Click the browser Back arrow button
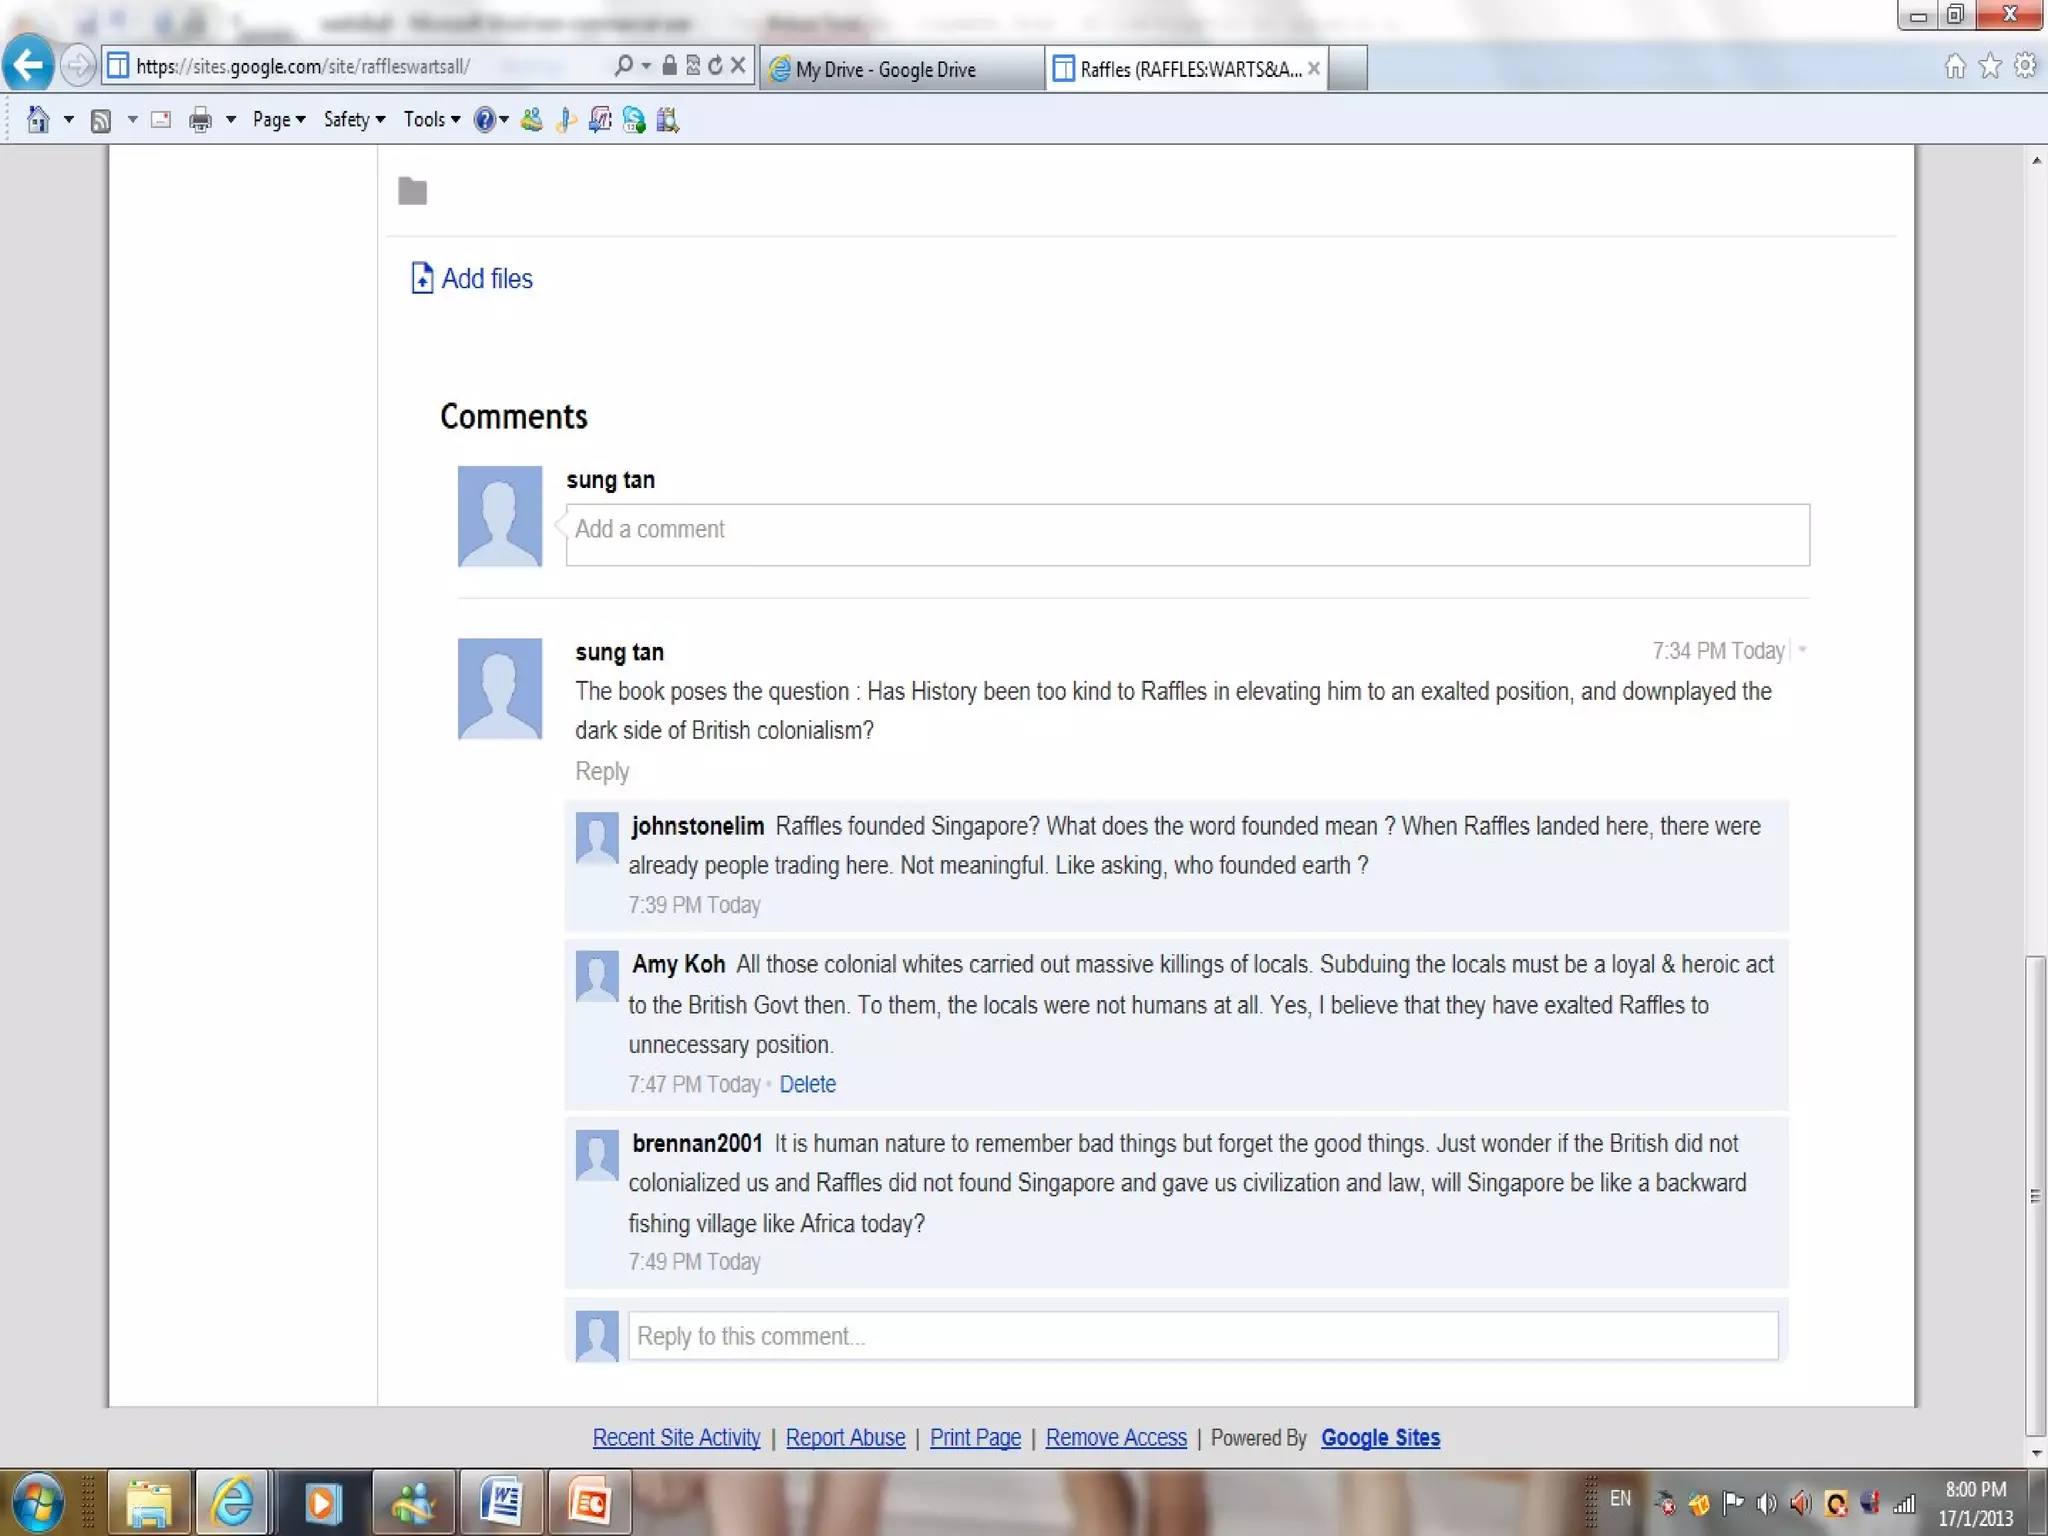This screenshot has width=2048, height=1536. (x=29, y=66)
